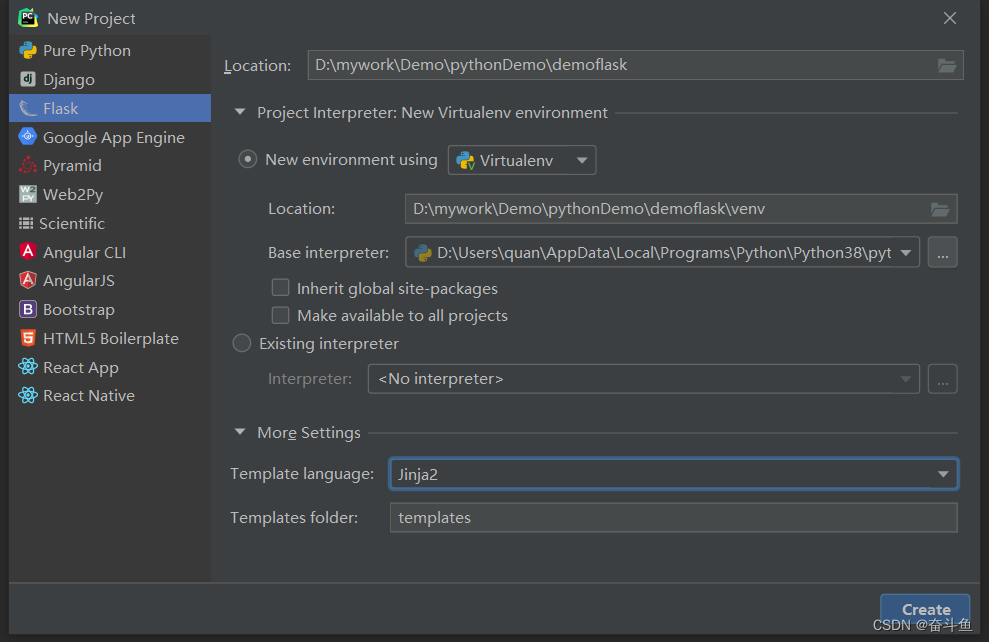This screenshot has width=989, height=642.
Task: Click the PyCharm logo in title bar
Action: point(28,18)
